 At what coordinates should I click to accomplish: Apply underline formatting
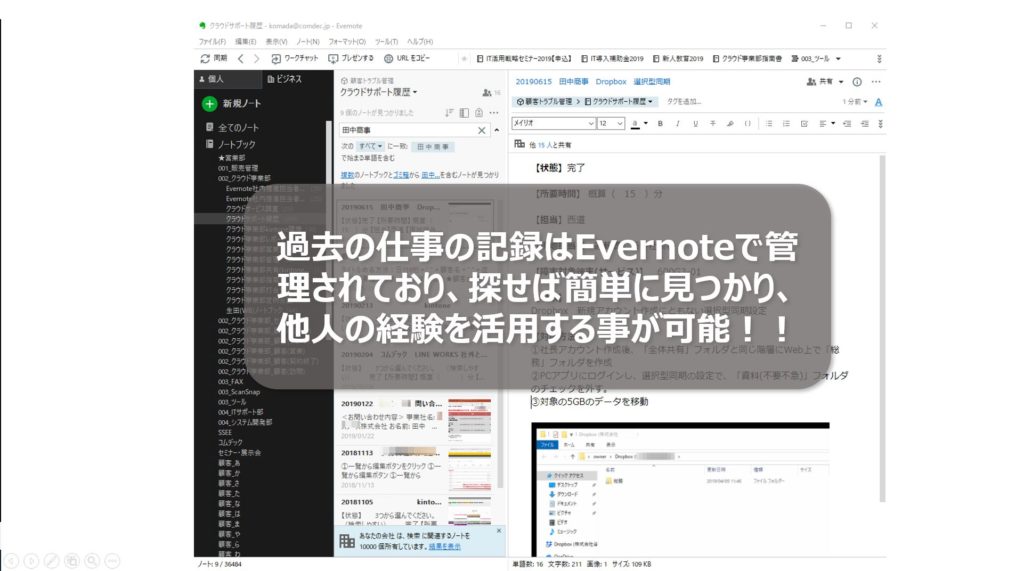(x=696, y=123)
